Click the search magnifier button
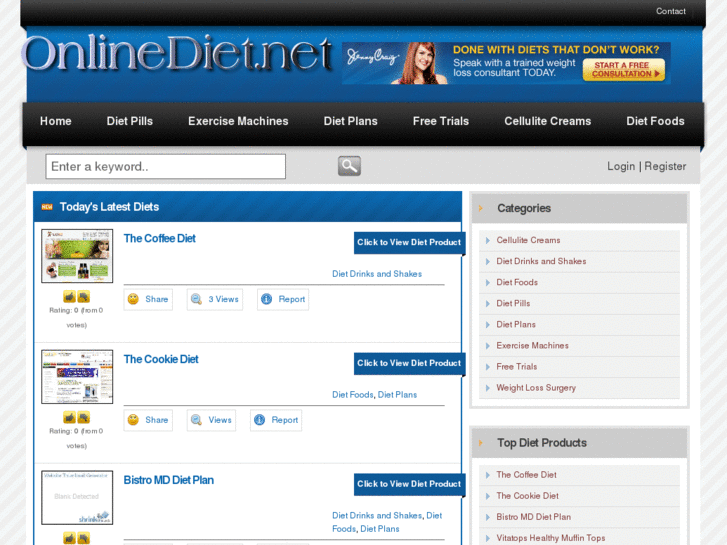The image size is (727, 545). coord(349,166)
